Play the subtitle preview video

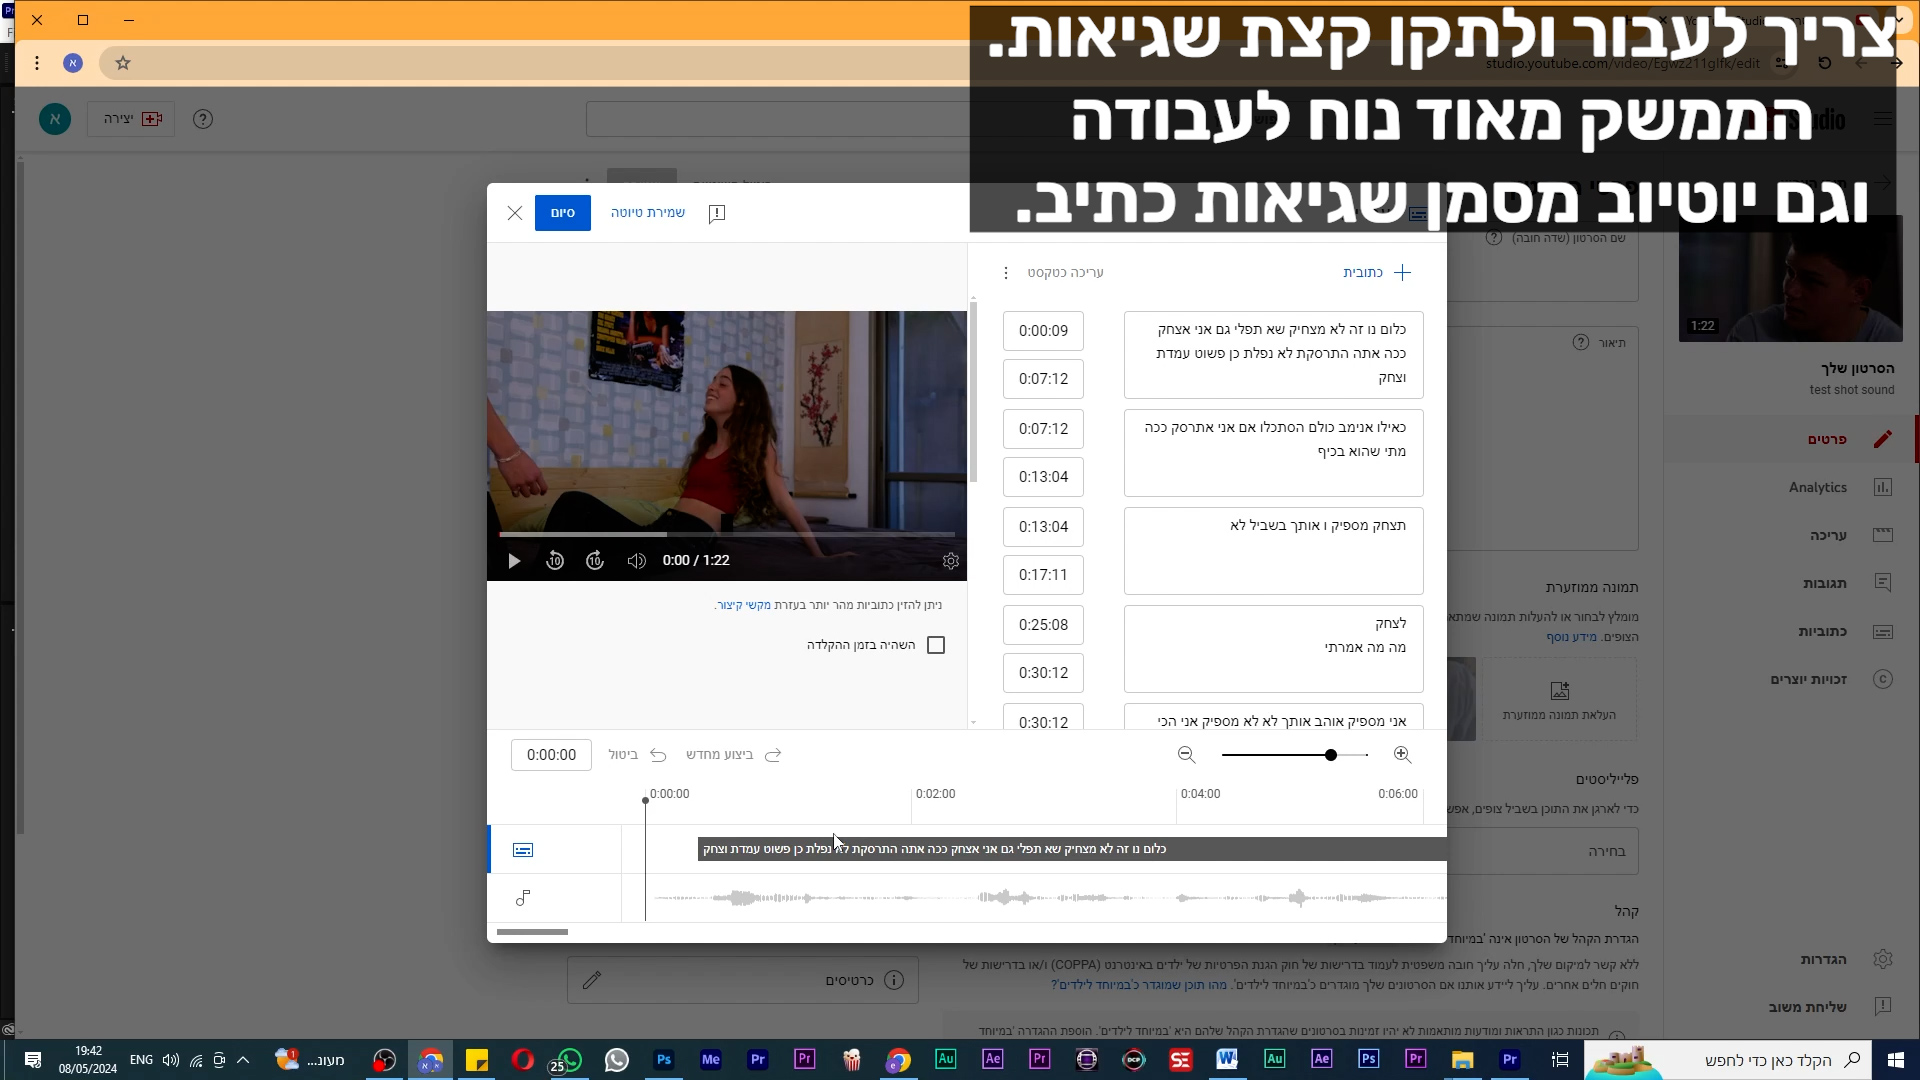click(514, 561)
